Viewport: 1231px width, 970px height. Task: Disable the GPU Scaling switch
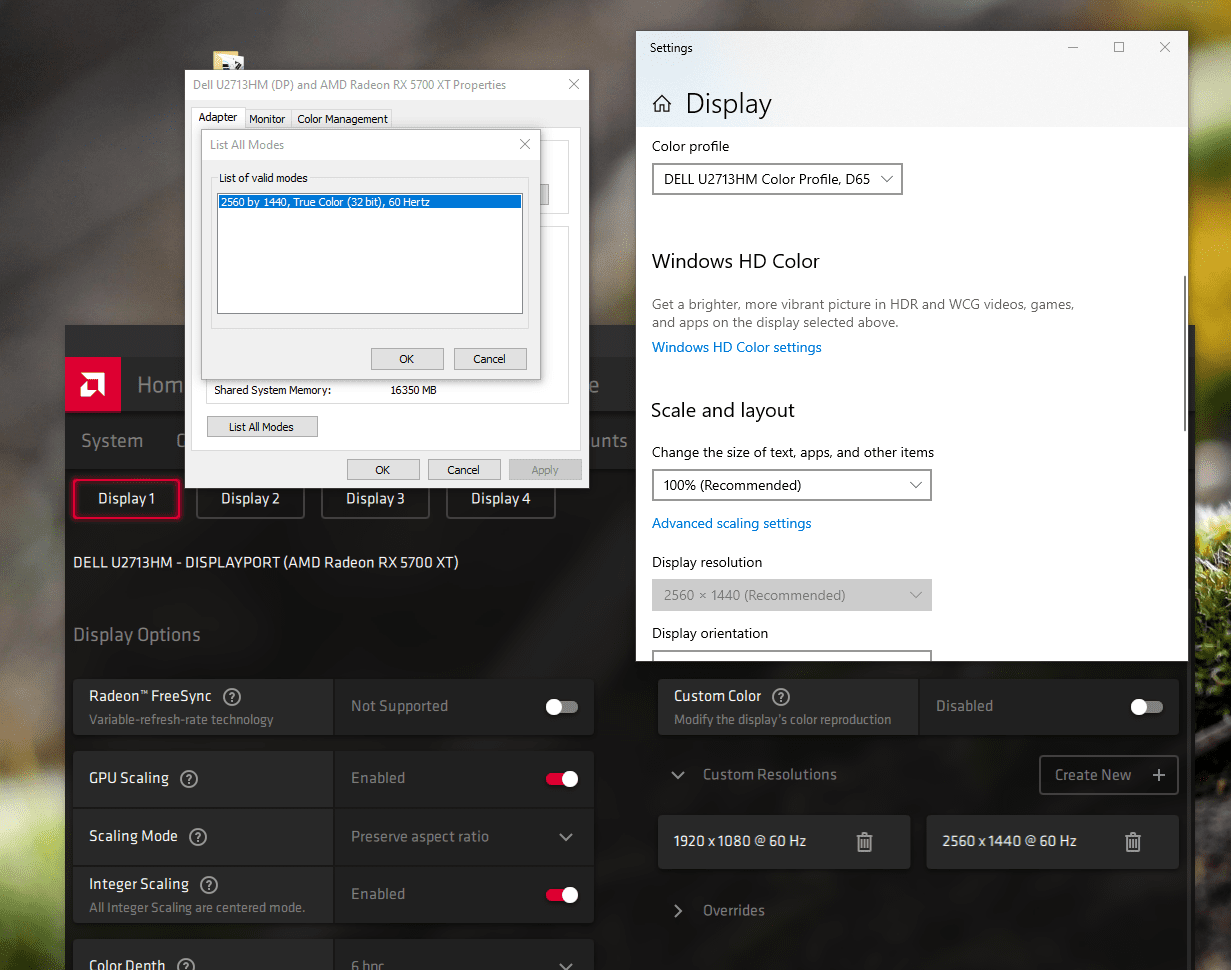click(562, 779)
